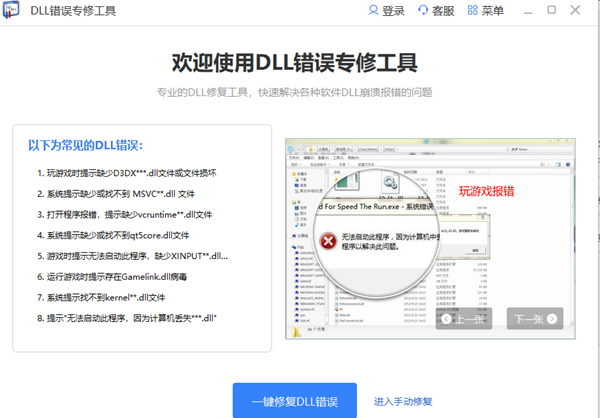Click the customer service headset icon

[x=423, y=10]
